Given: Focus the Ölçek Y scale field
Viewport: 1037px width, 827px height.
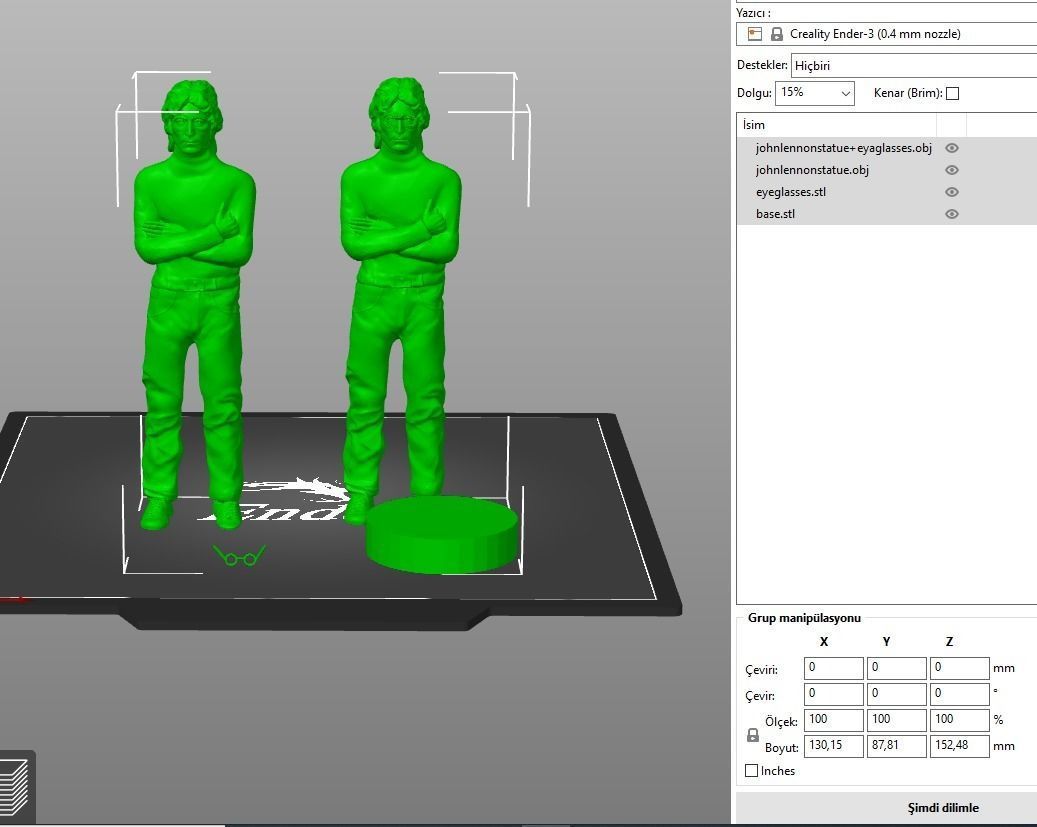Looking at the screenshot, I should (896, 719).
